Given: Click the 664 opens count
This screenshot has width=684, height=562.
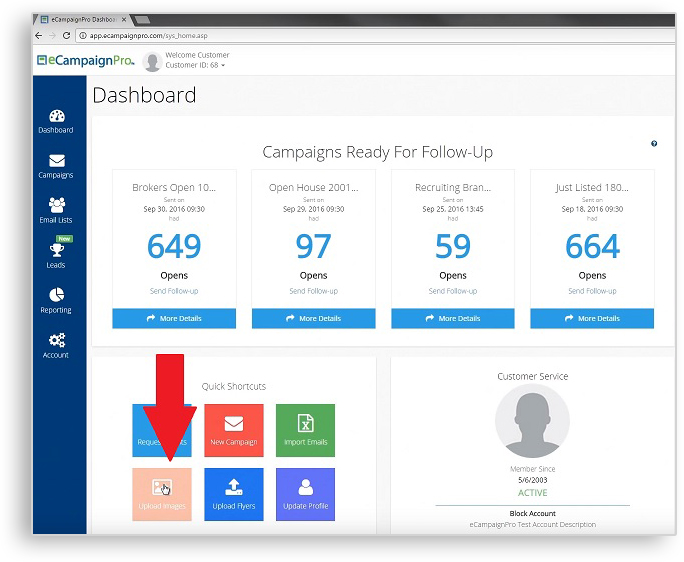Looking at the screenshot, I should pyautogui.click(x=592, y=246).
